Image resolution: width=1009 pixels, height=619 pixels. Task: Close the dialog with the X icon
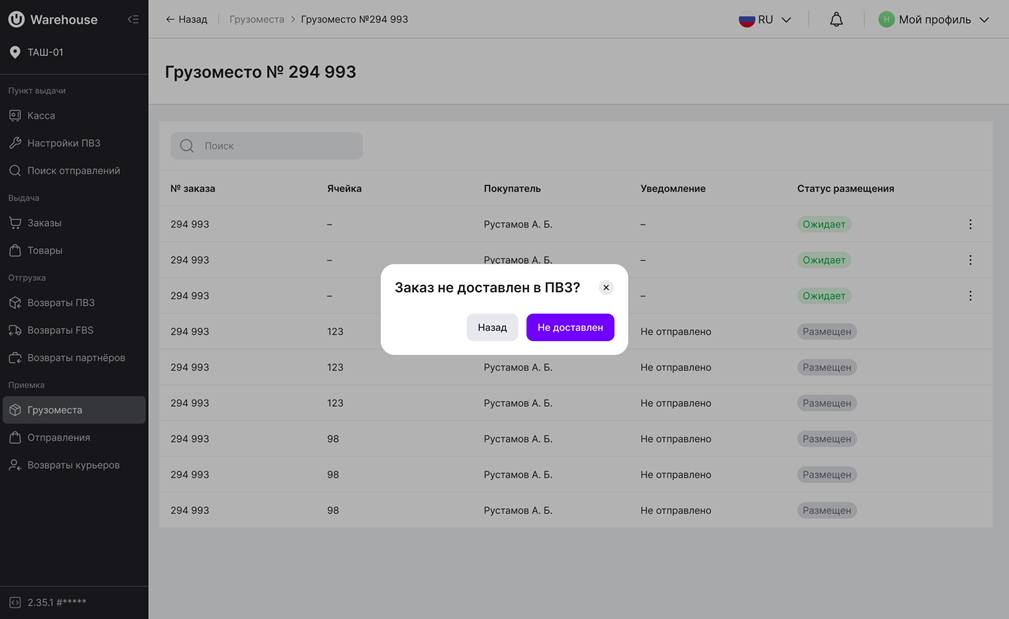pyautogui.click(x=606, y=287)
